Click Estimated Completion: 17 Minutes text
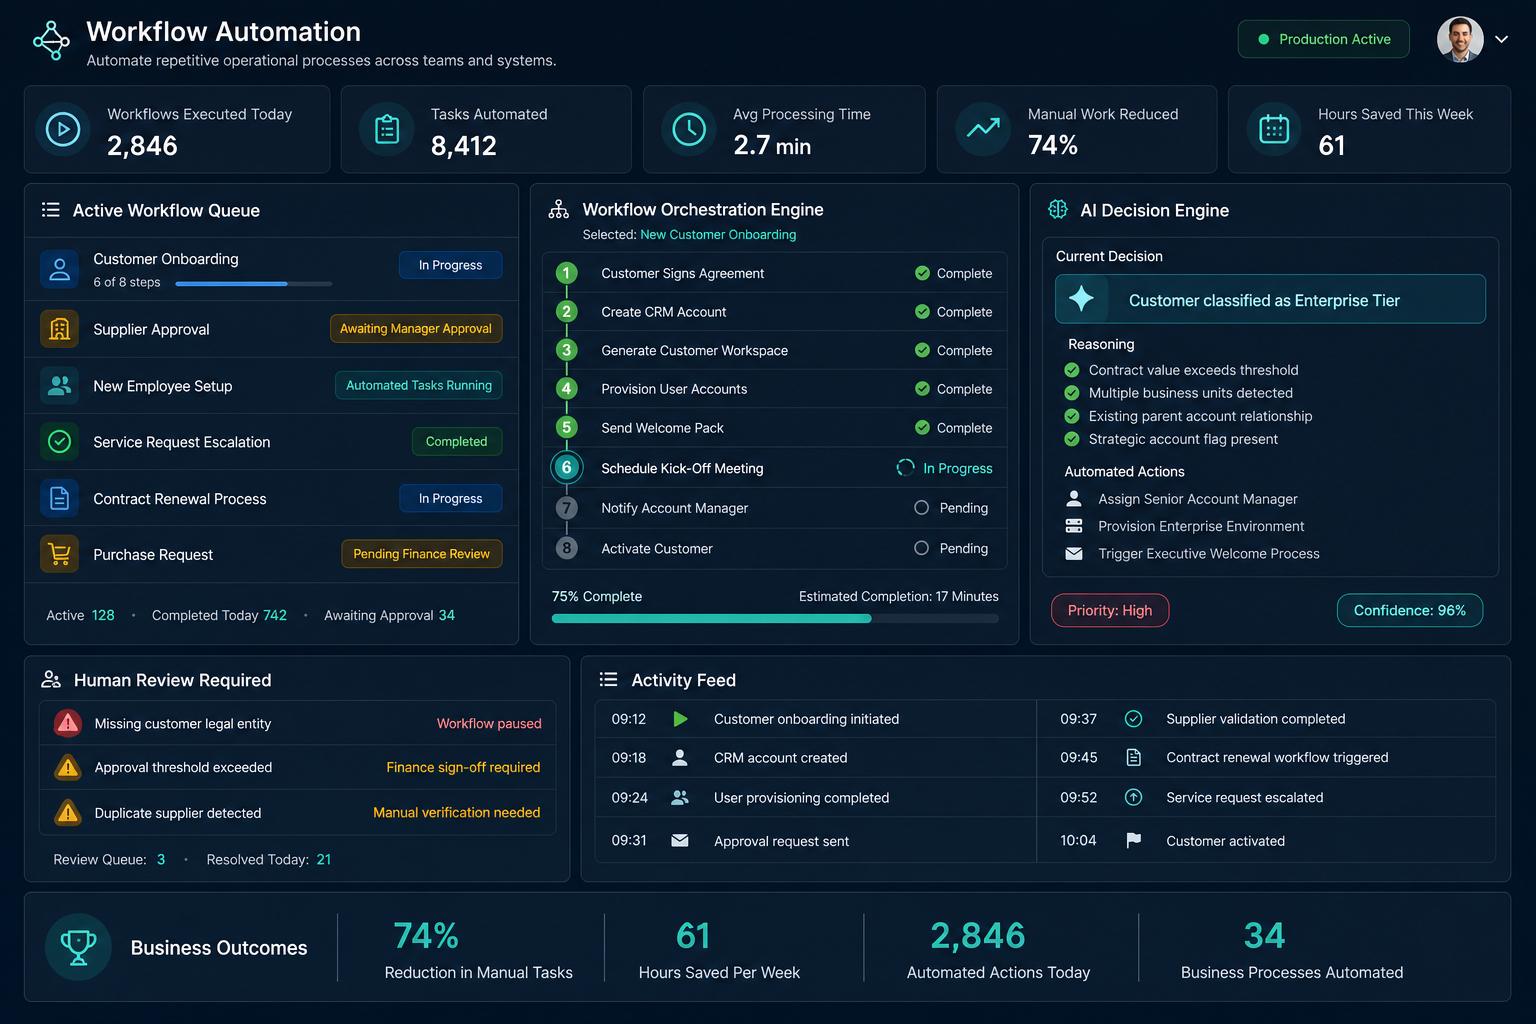Viewport: 1536px width, 1024px height. 898,596
